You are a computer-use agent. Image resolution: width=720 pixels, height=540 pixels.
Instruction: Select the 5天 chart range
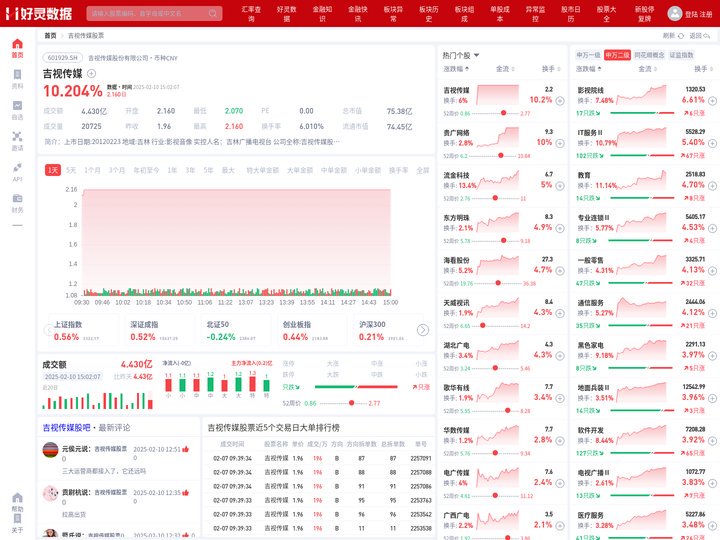point(71,170)
